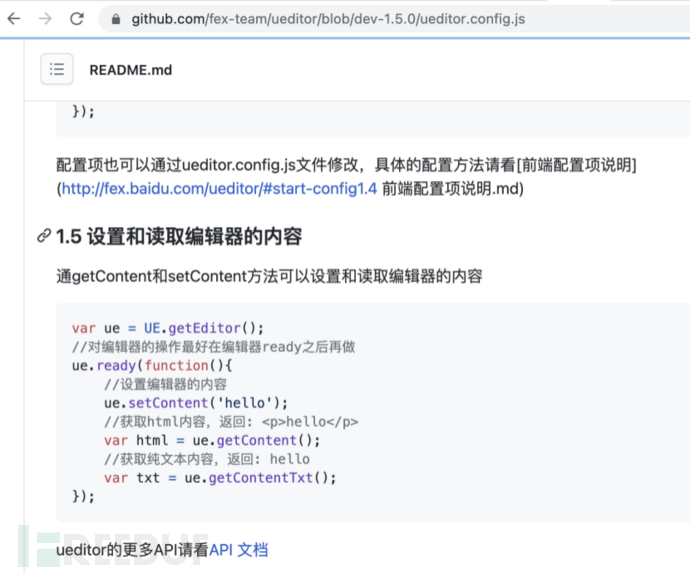
Task: Click the code line ue.setContent('hello');
Action: tap(196, 403)
